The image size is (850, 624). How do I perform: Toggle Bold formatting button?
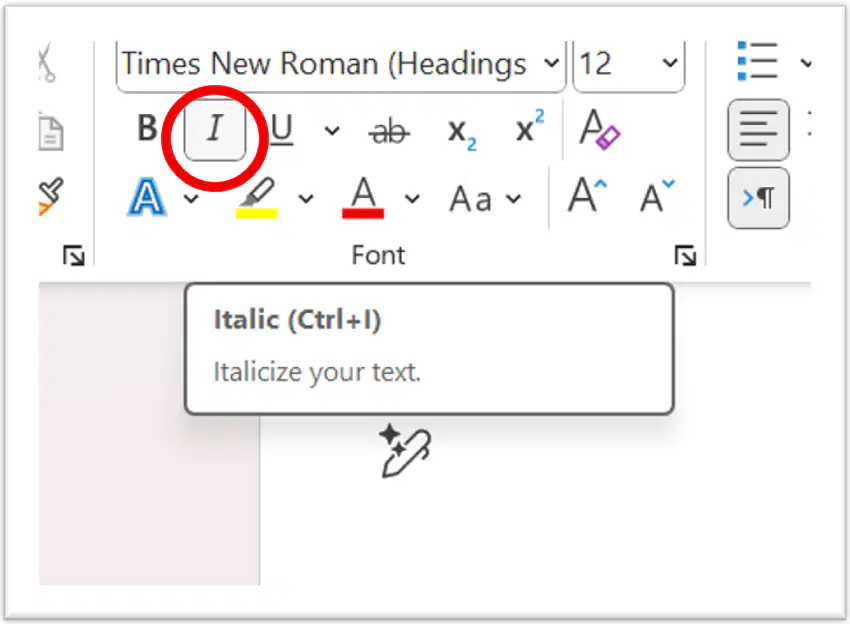[x=147, y=129]
